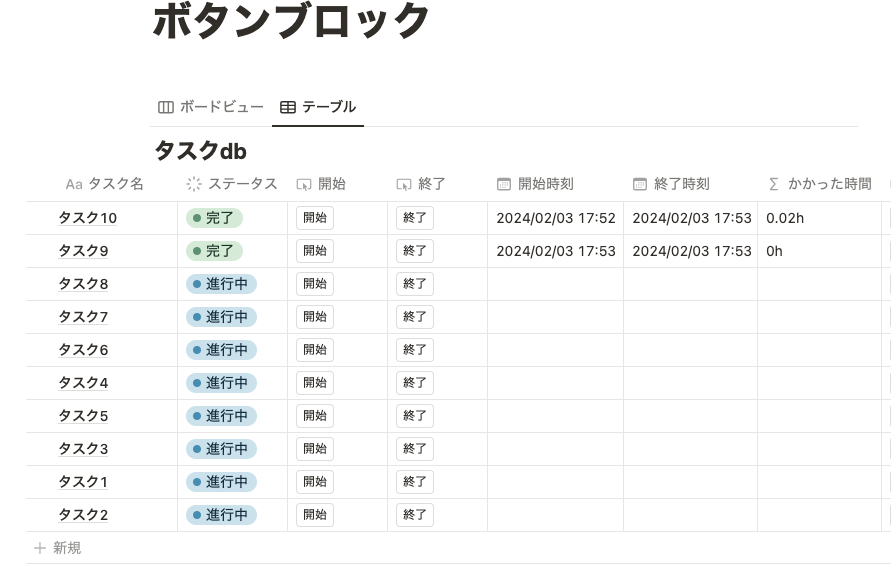This screenshot has width=891, height=567.
Task: Click the 終了 button for タスク1
Action: coord(415,481)
